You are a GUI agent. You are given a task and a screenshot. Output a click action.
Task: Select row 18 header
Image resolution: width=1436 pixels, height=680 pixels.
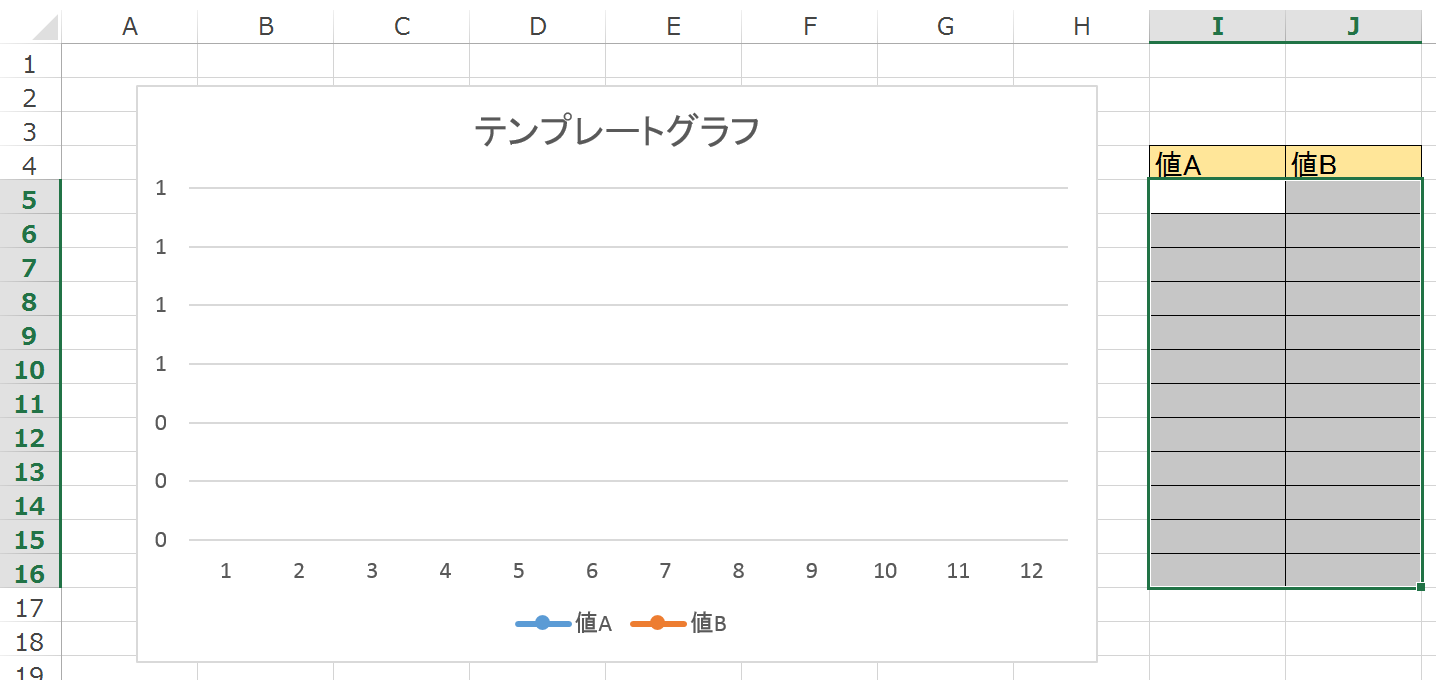point(30,640)
